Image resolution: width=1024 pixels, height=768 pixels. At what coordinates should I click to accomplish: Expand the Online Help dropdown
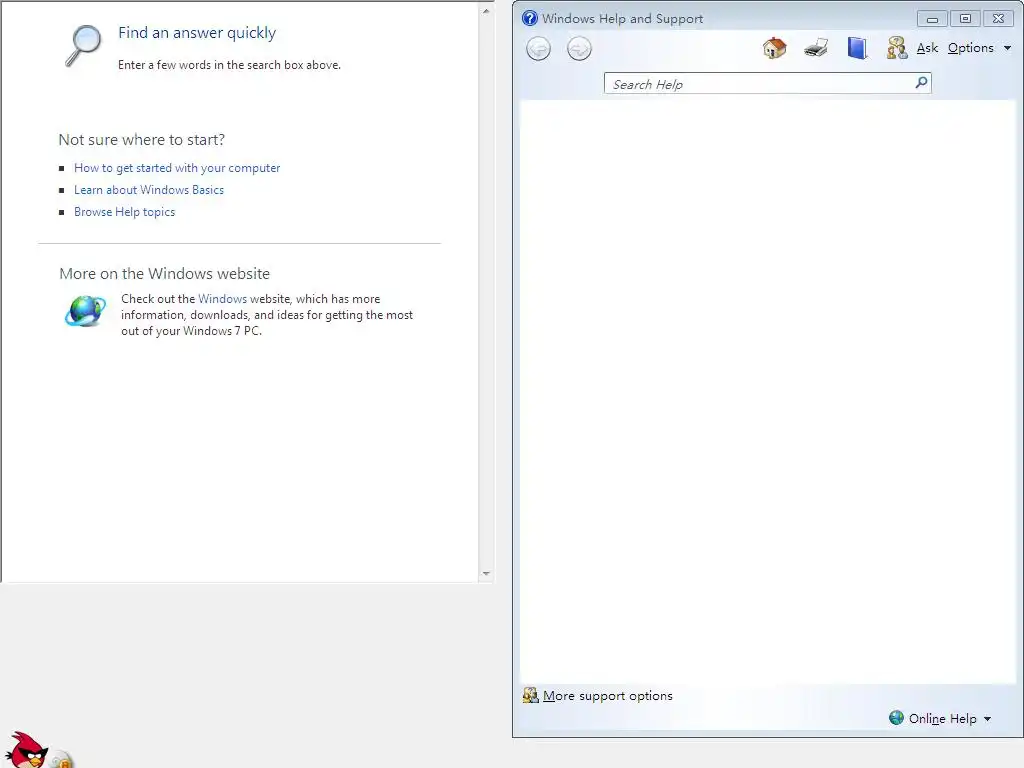(x=950, y=719)
